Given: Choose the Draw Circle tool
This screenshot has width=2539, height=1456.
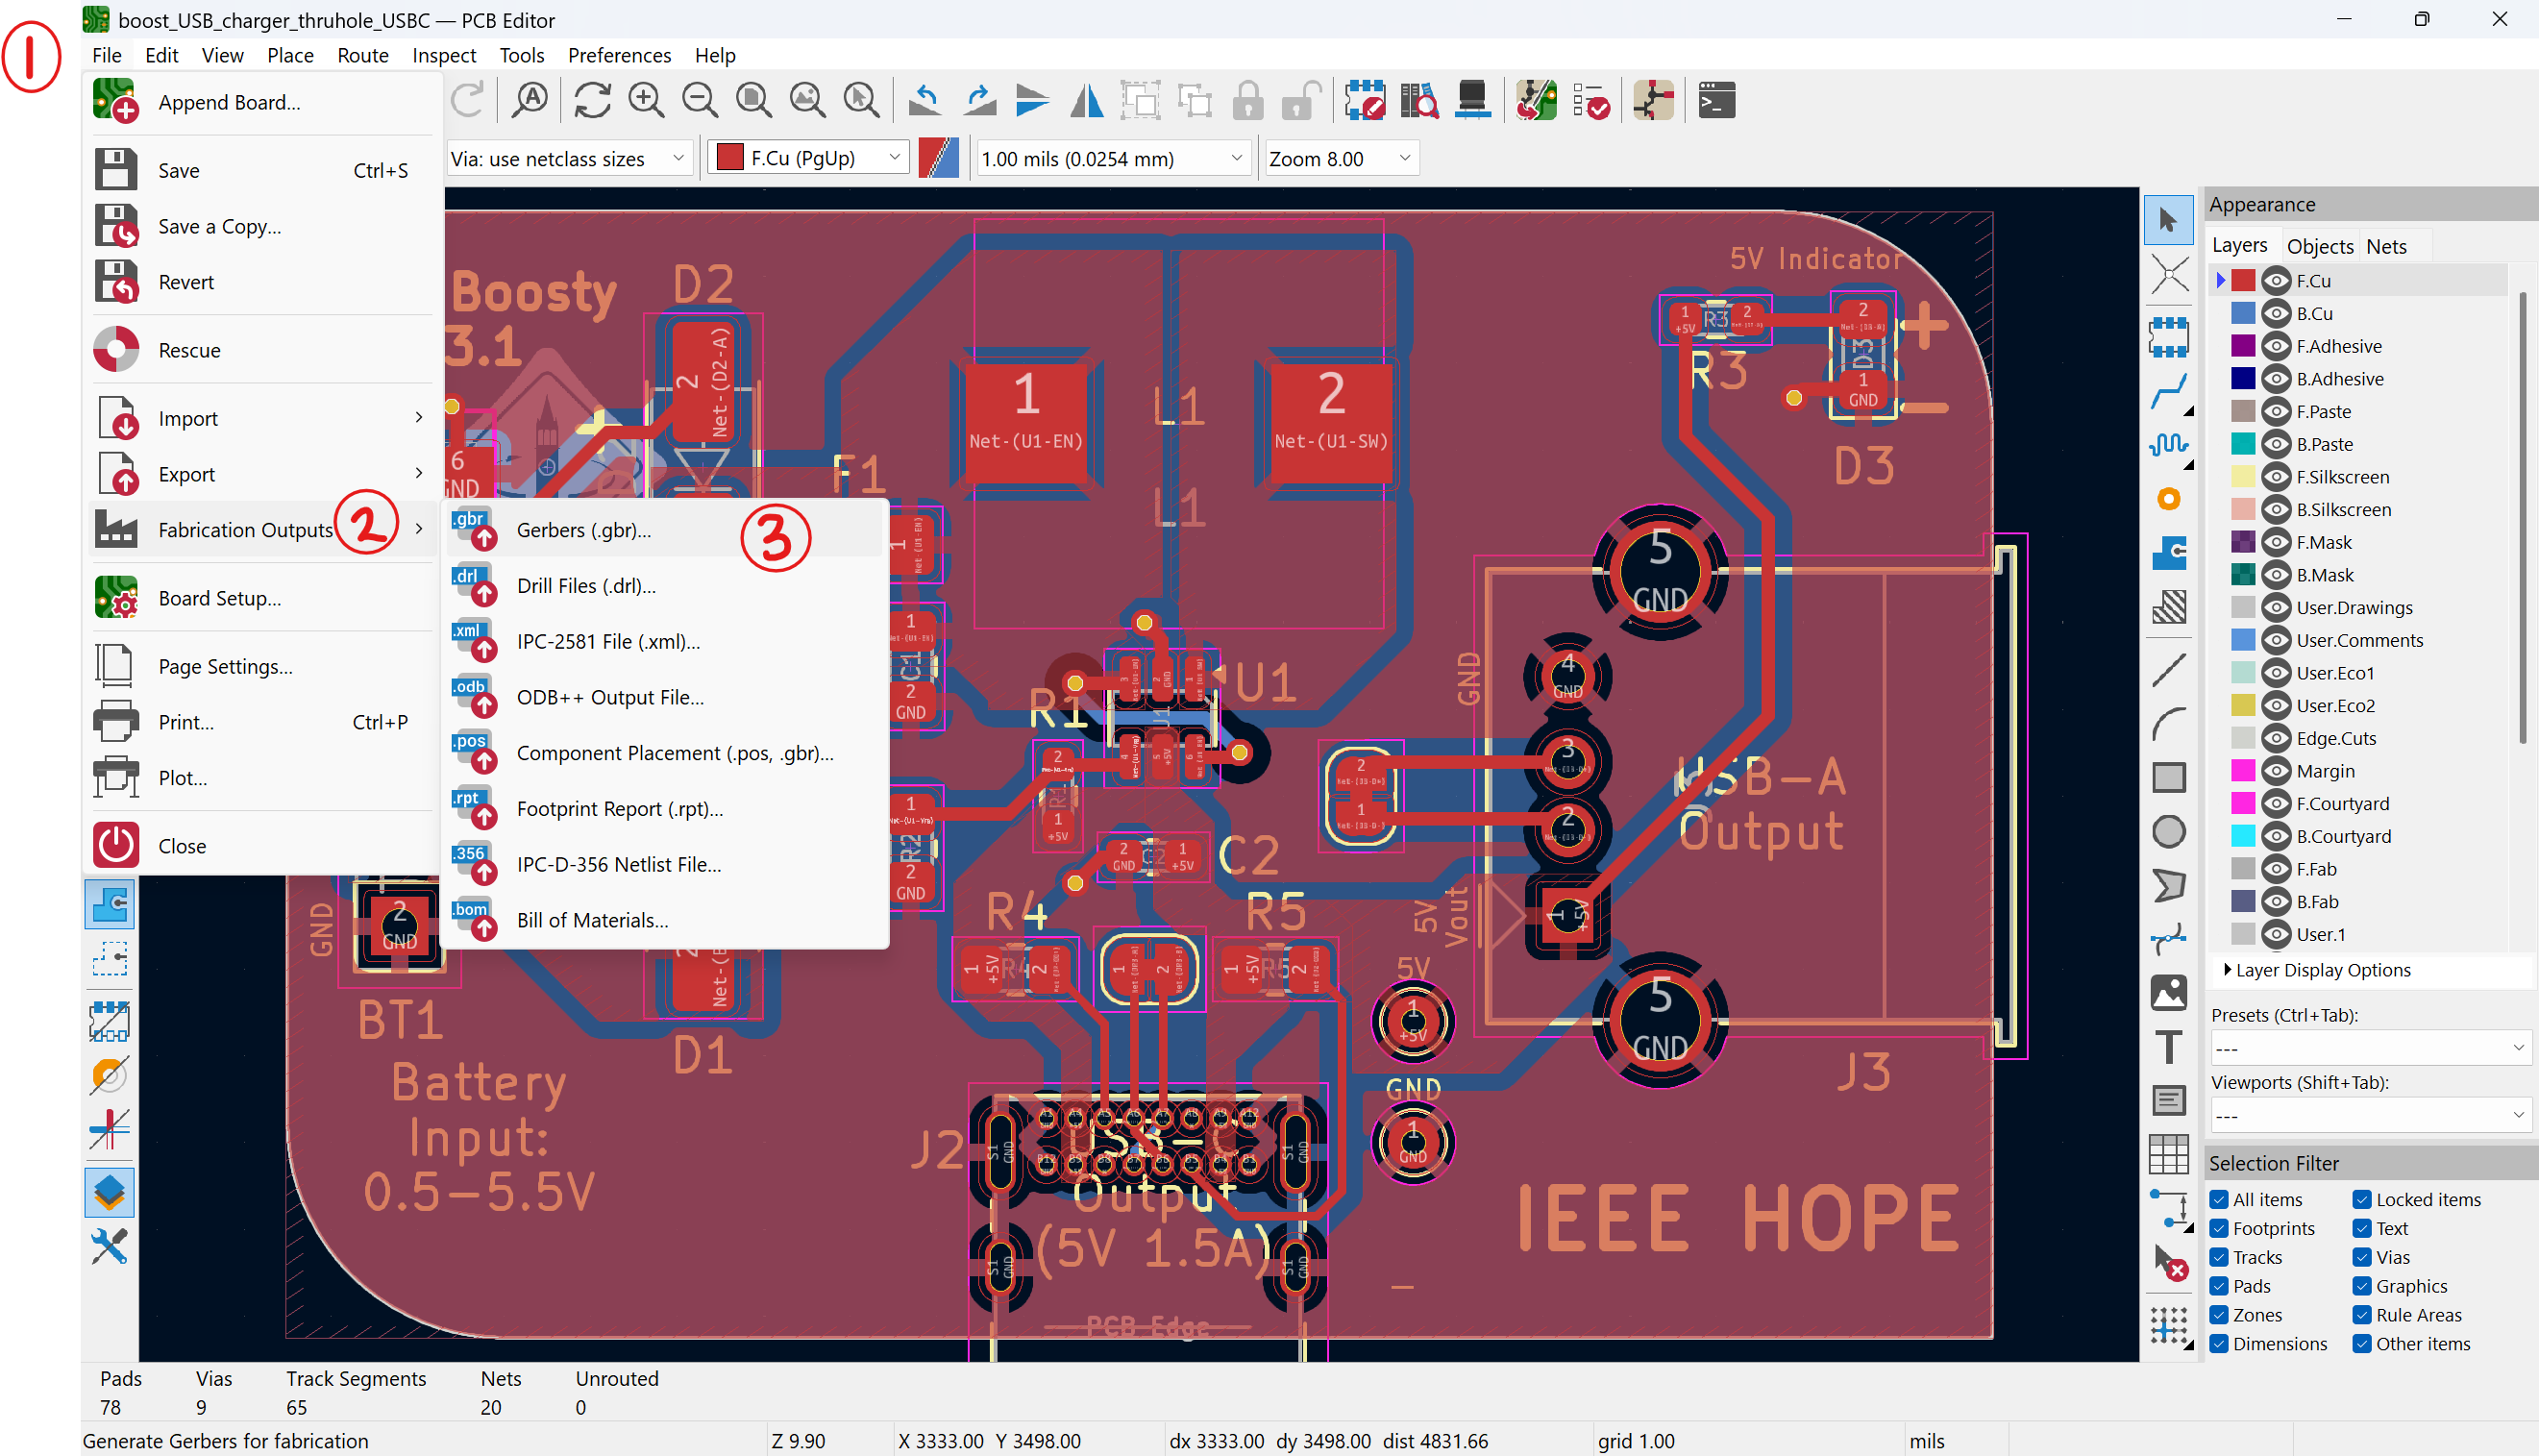Looking at the screenshot, I should [x=2168, y=831].
